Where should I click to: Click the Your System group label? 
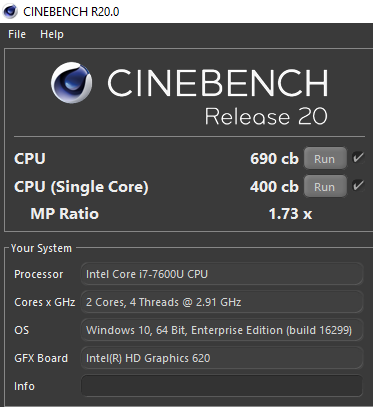pos(41,248)
